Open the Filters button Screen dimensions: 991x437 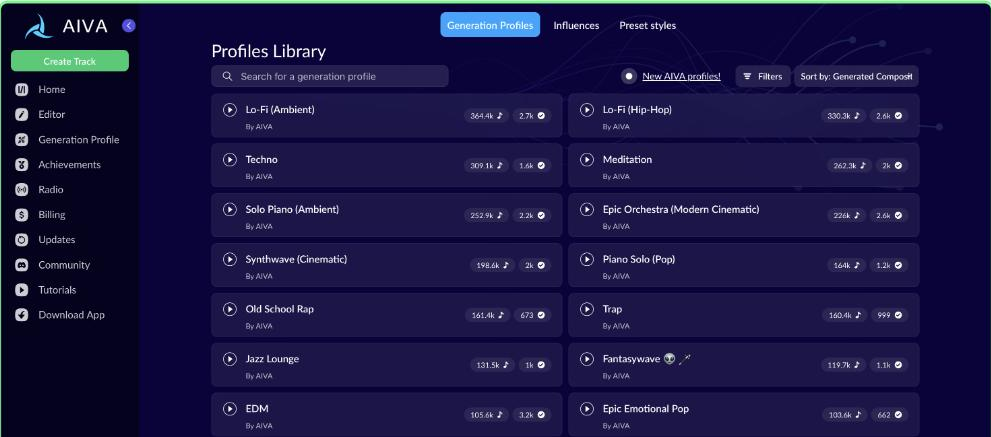click(763, 77)
